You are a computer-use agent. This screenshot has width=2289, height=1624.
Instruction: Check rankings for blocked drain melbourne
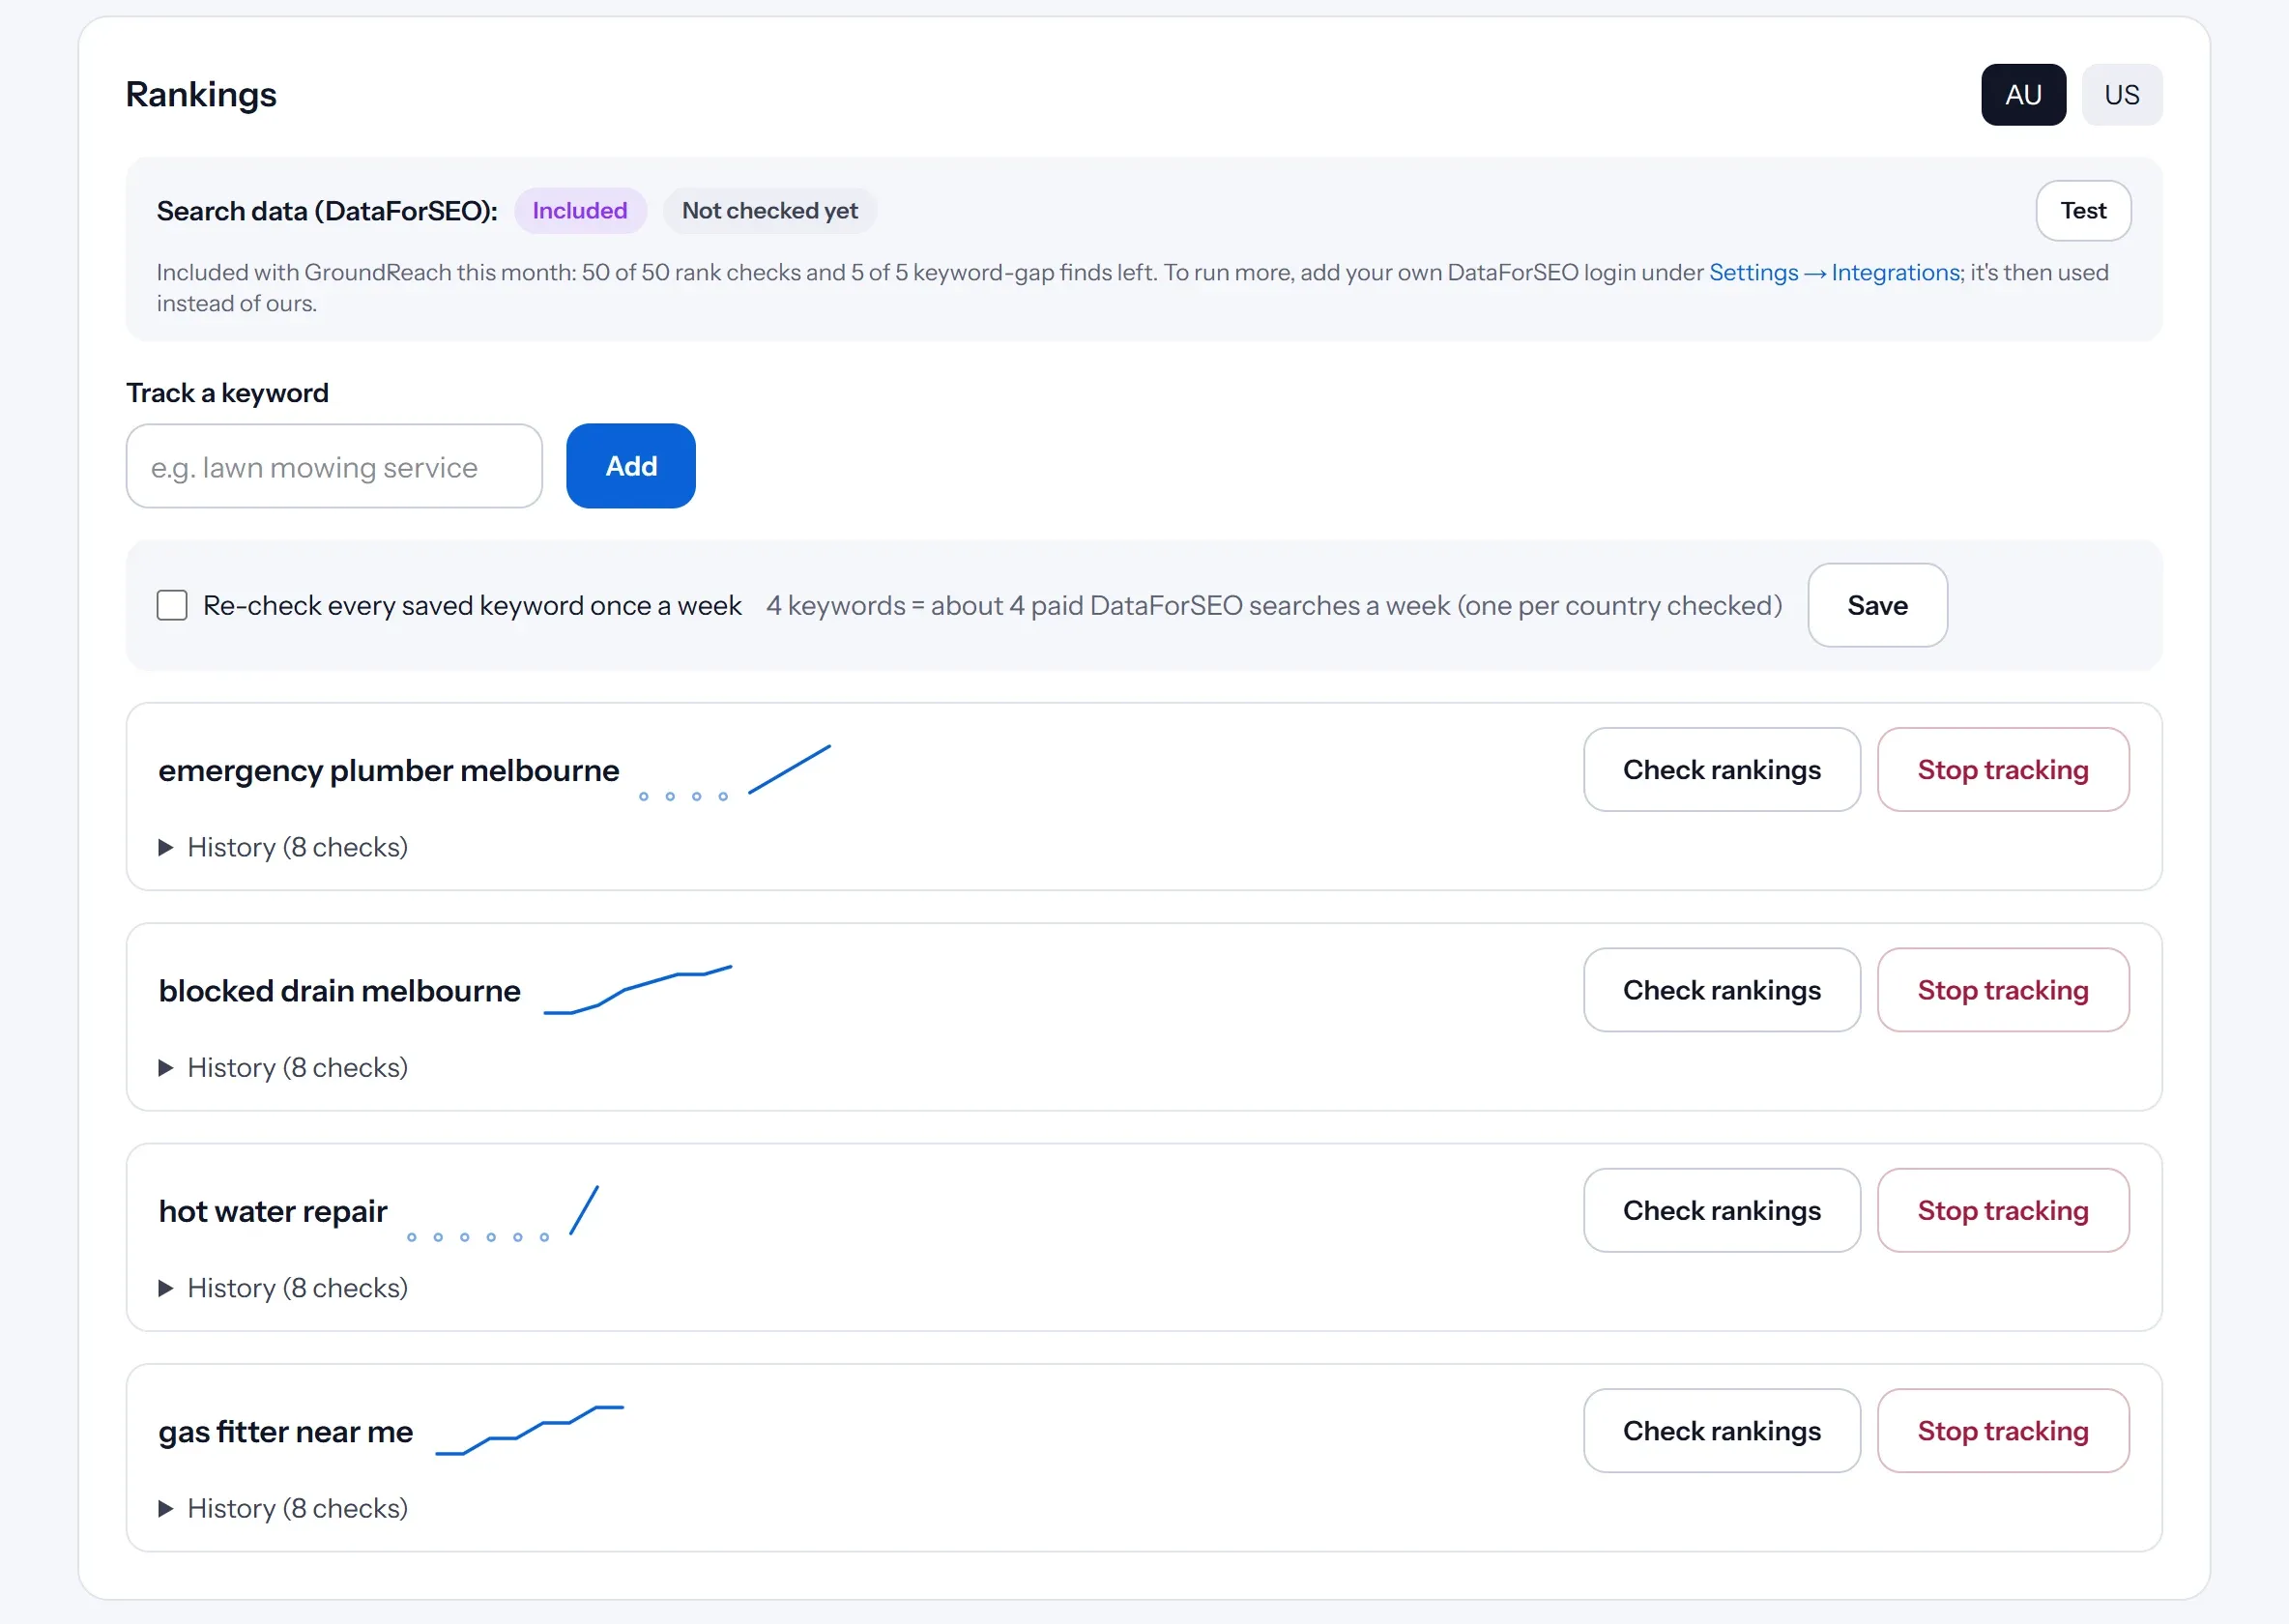tap(1722, 991)
